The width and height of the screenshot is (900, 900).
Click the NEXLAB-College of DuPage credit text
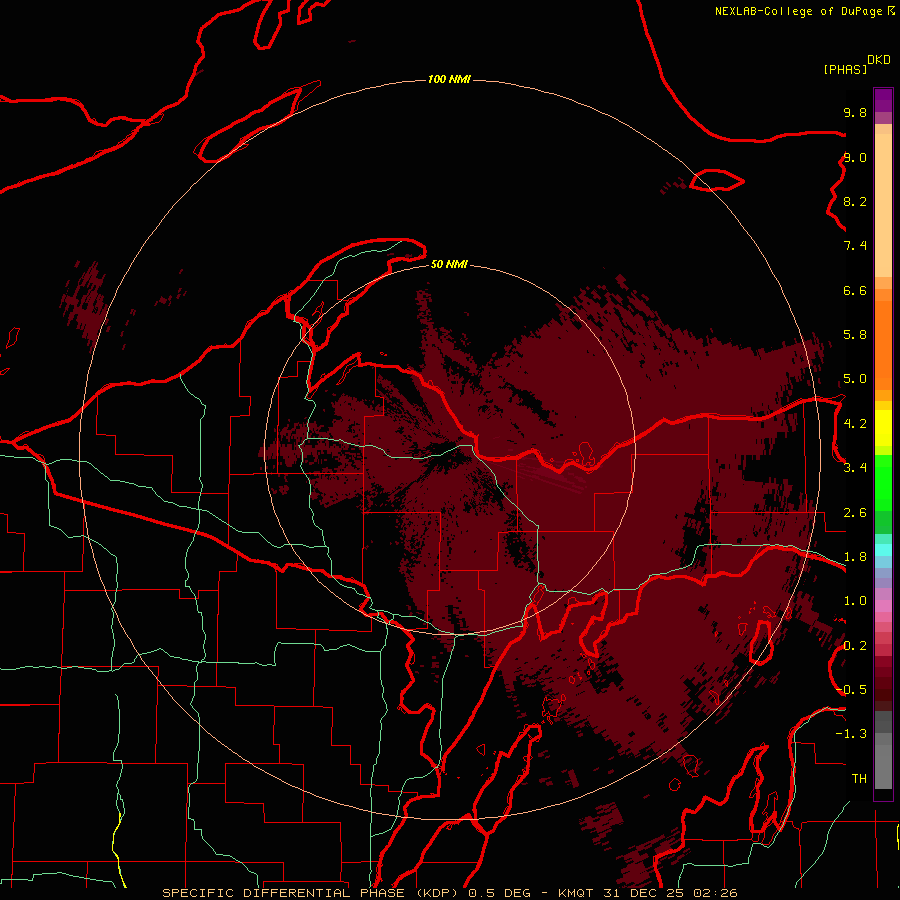click(798, 11)
